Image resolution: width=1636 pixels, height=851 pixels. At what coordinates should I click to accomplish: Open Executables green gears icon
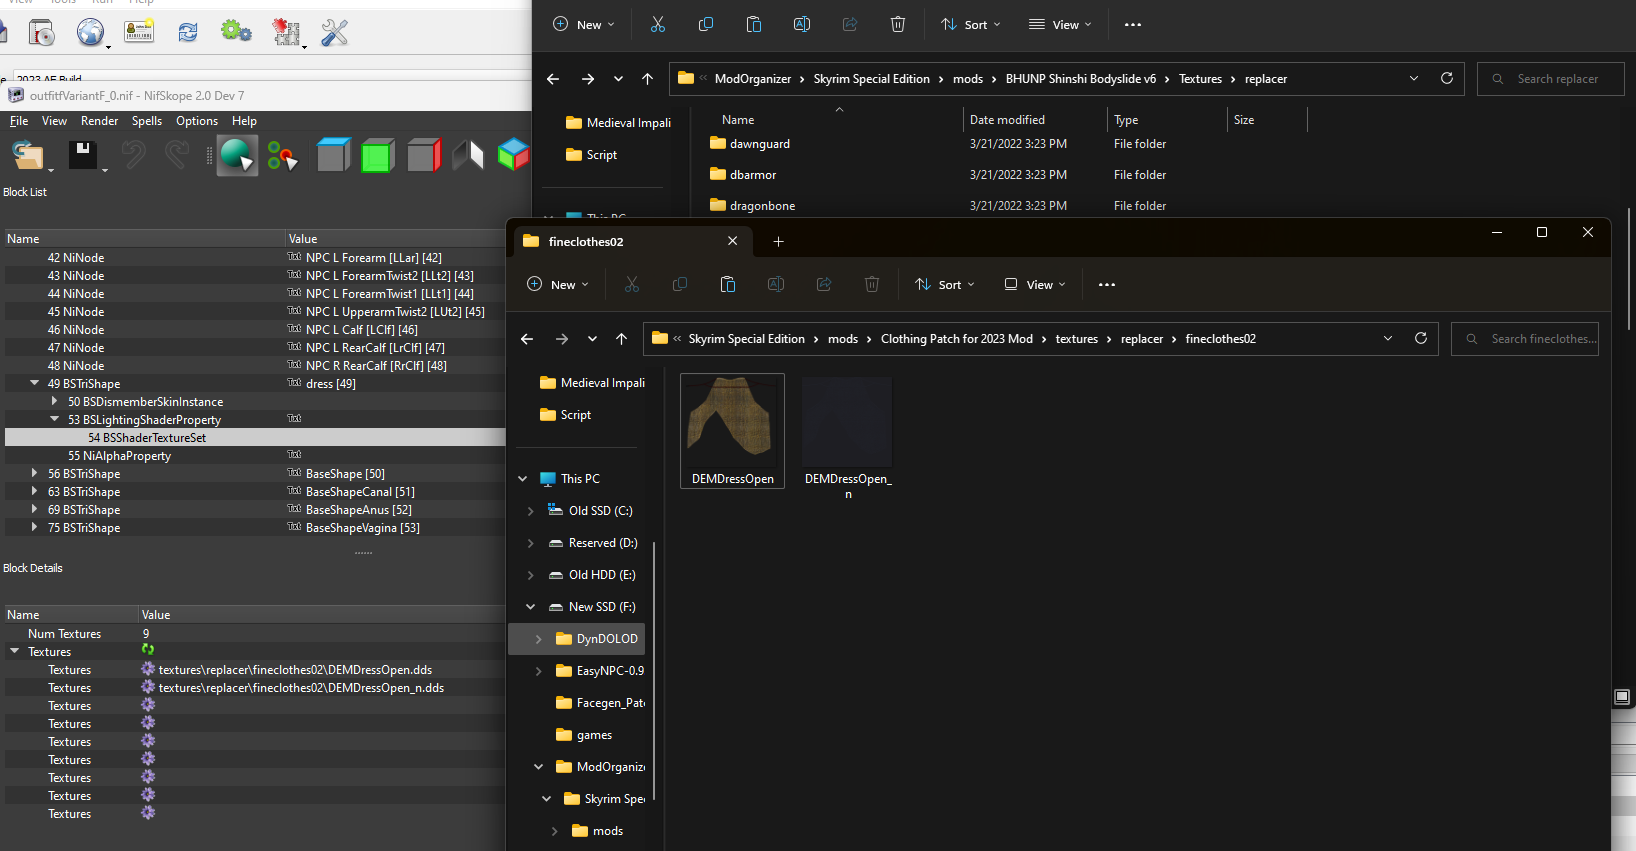click(237, 32)
